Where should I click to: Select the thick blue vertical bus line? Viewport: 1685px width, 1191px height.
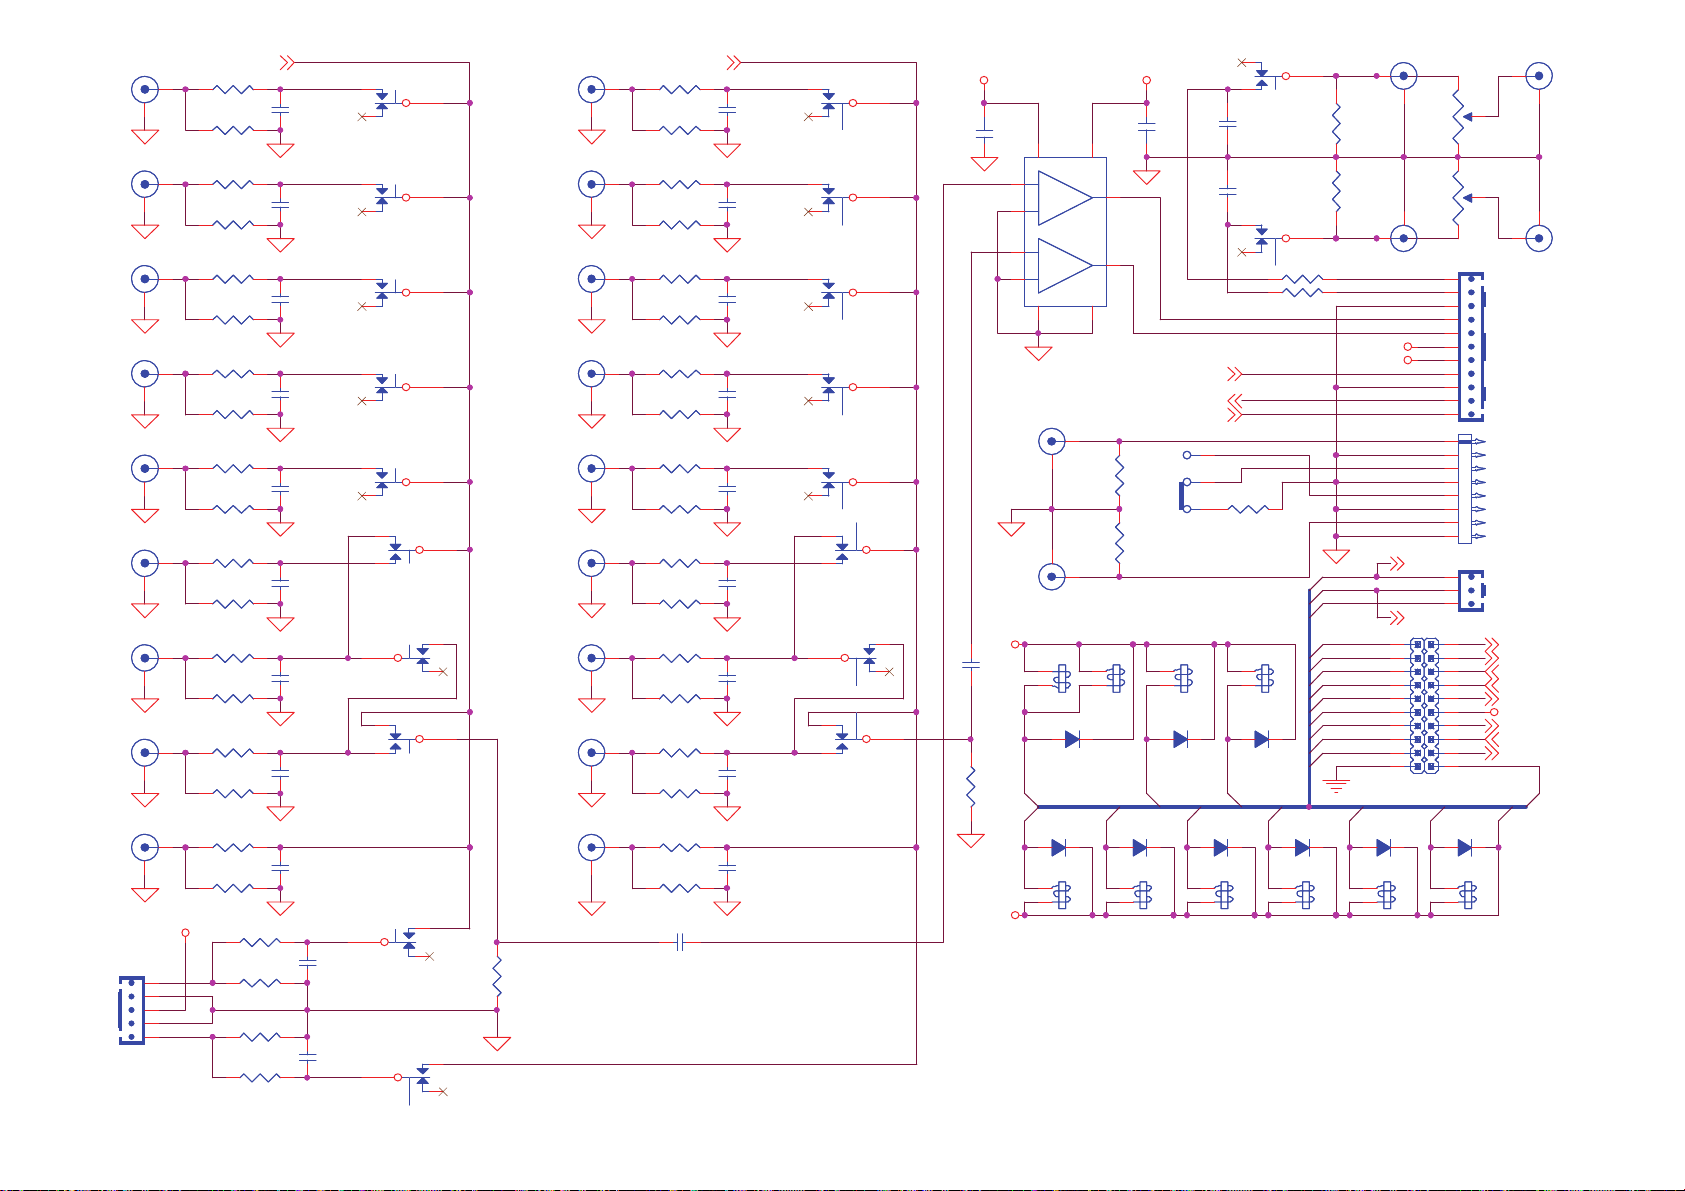(1309, 698)
